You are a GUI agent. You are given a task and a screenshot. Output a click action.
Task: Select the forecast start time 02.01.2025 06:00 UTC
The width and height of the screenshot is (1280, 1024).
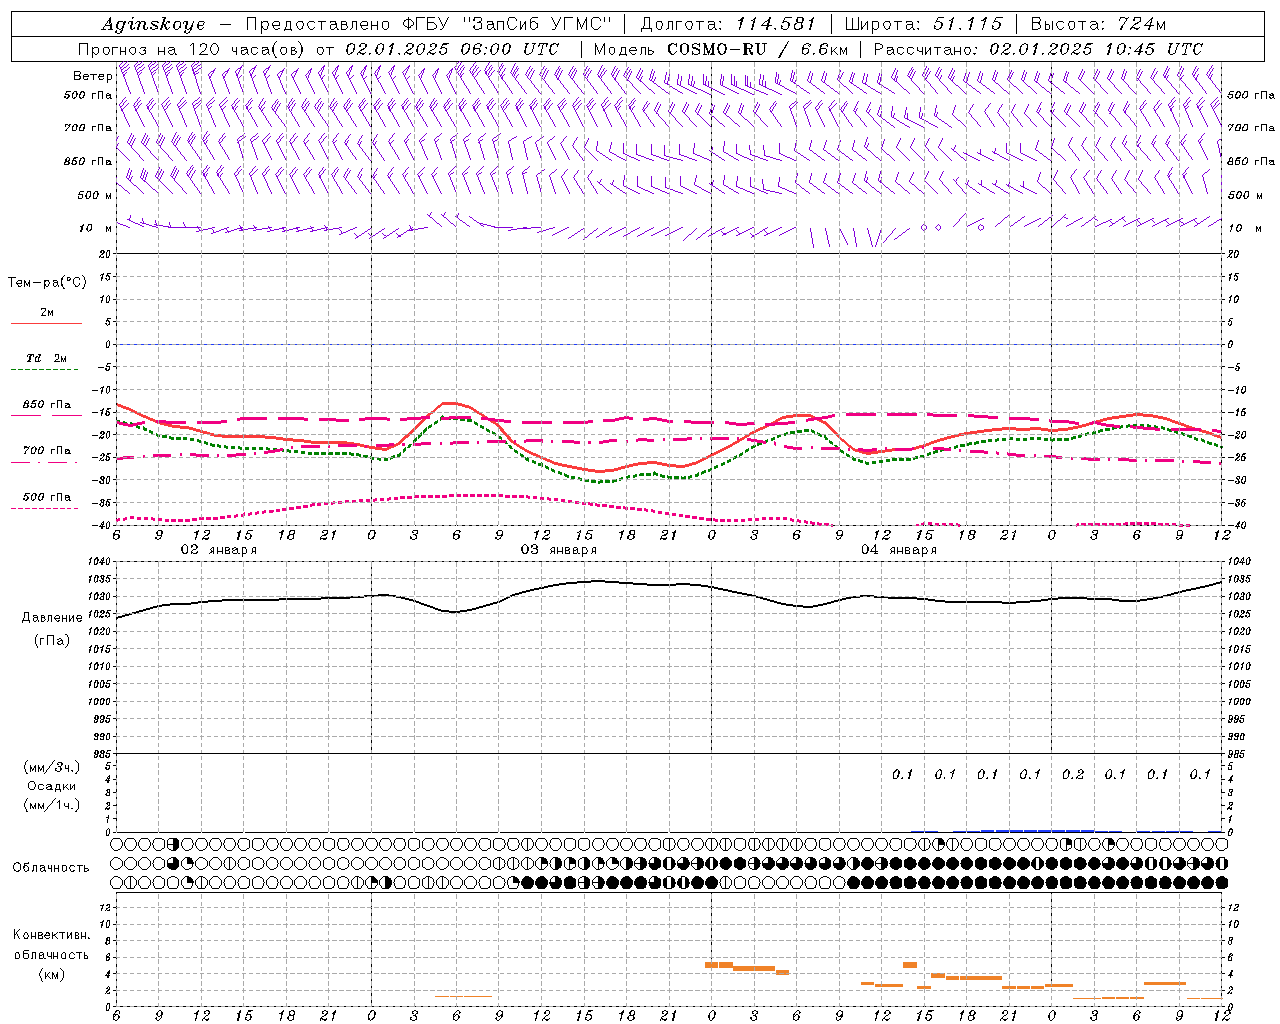452,49
